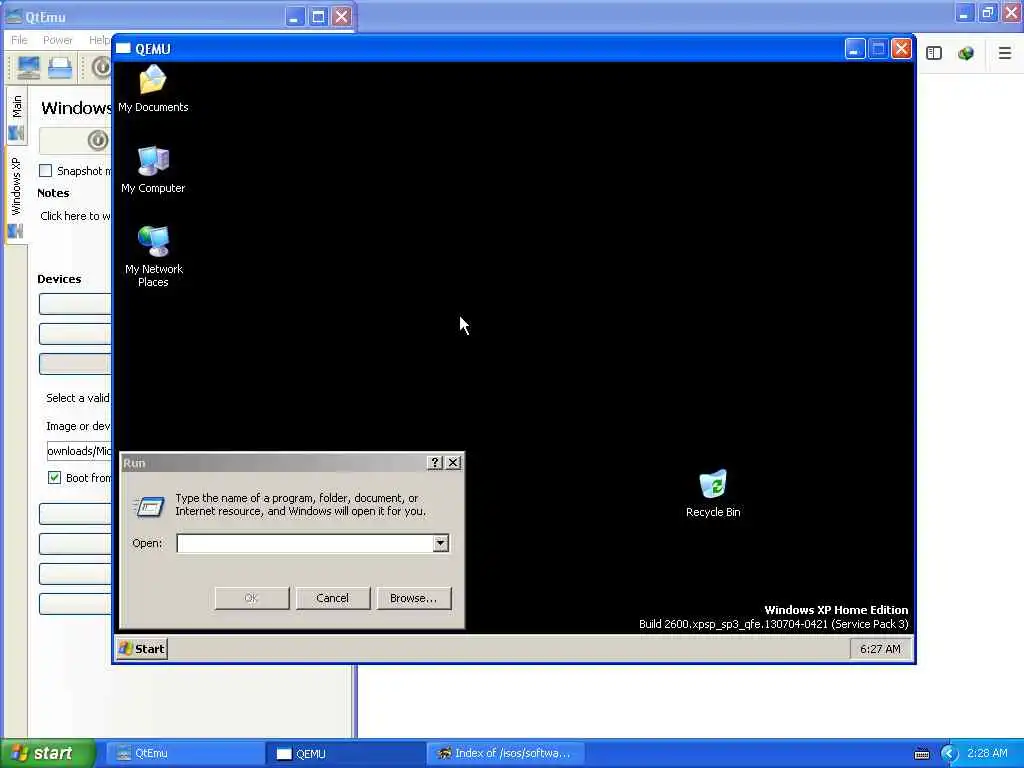Click the colorful globe extension icon

tap(966, 53)
